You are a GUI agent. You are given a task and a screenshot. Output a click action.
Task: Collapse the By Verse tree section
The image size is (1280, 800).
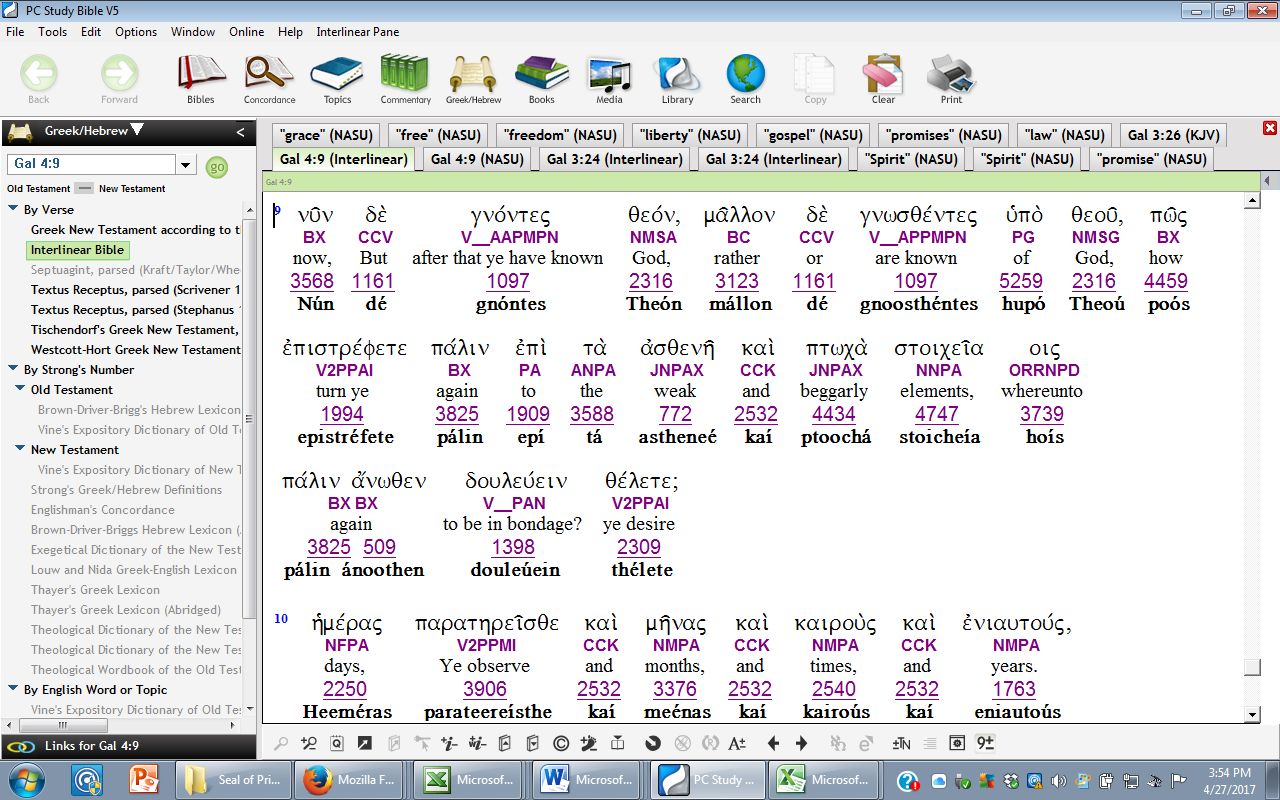tap(14, 209)
